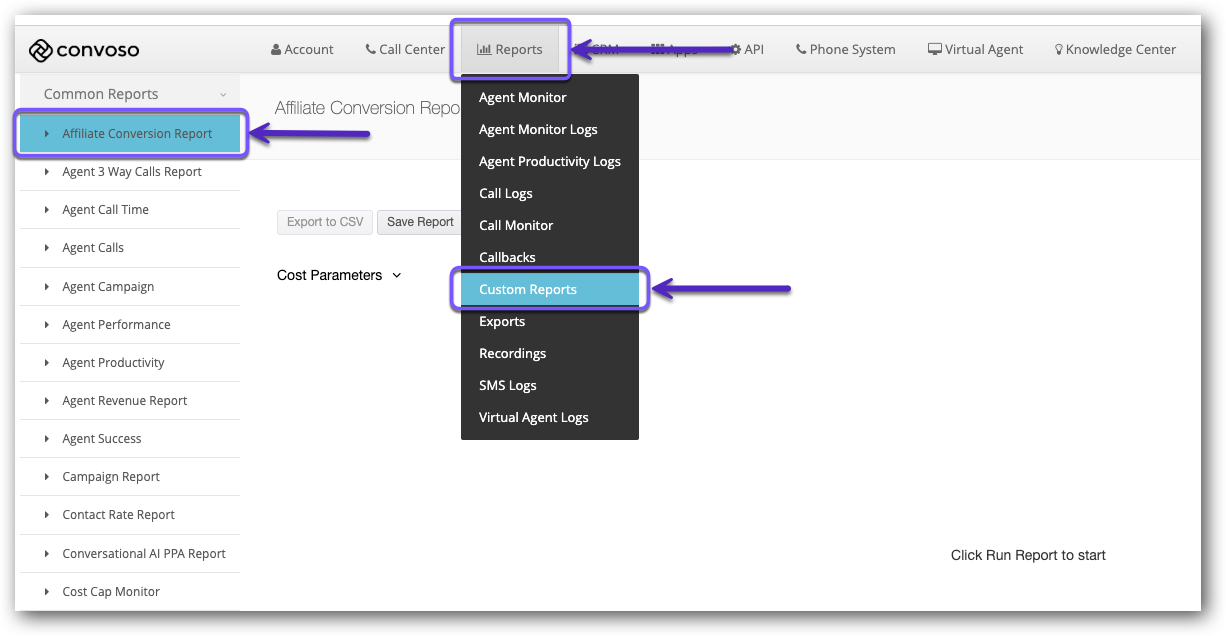Viewport: 1226px width, 636px height.
Task: Open the Phone System menu
Action: pos(846,49)
